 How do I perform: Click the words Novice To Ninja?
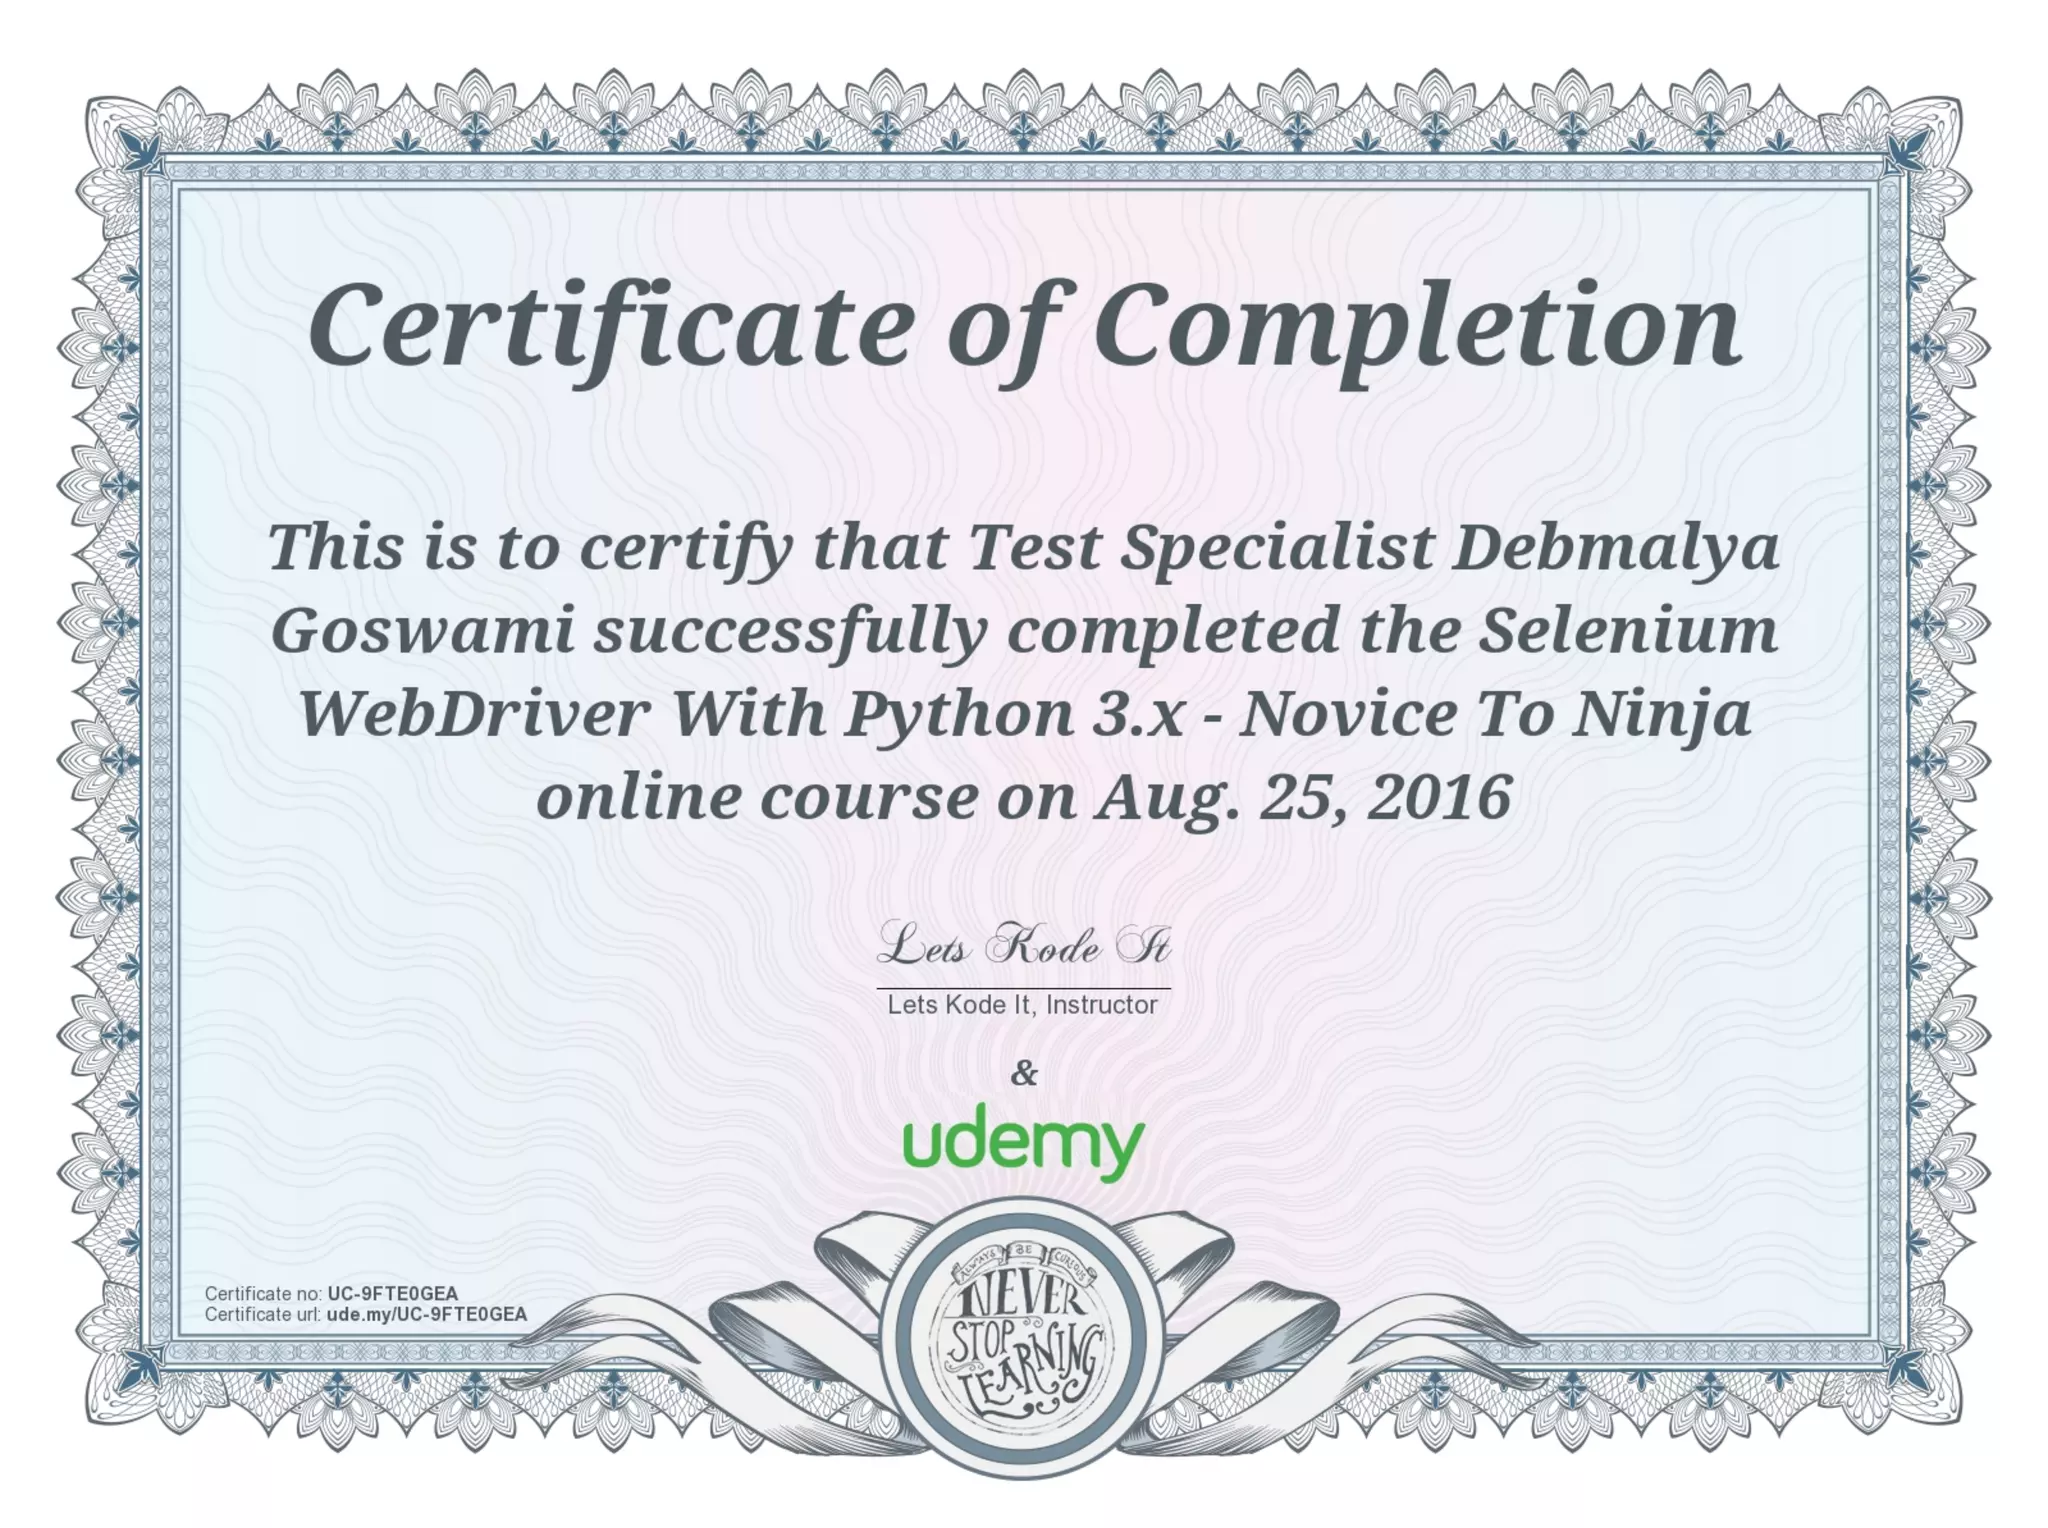point(1494,715)
